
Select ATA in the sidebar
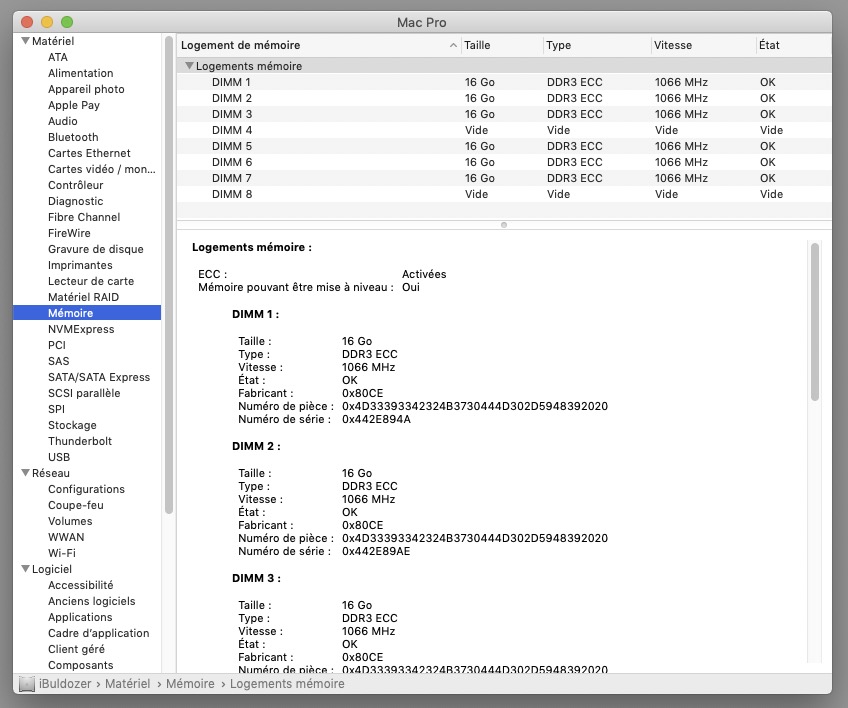[x=58, y=57]
